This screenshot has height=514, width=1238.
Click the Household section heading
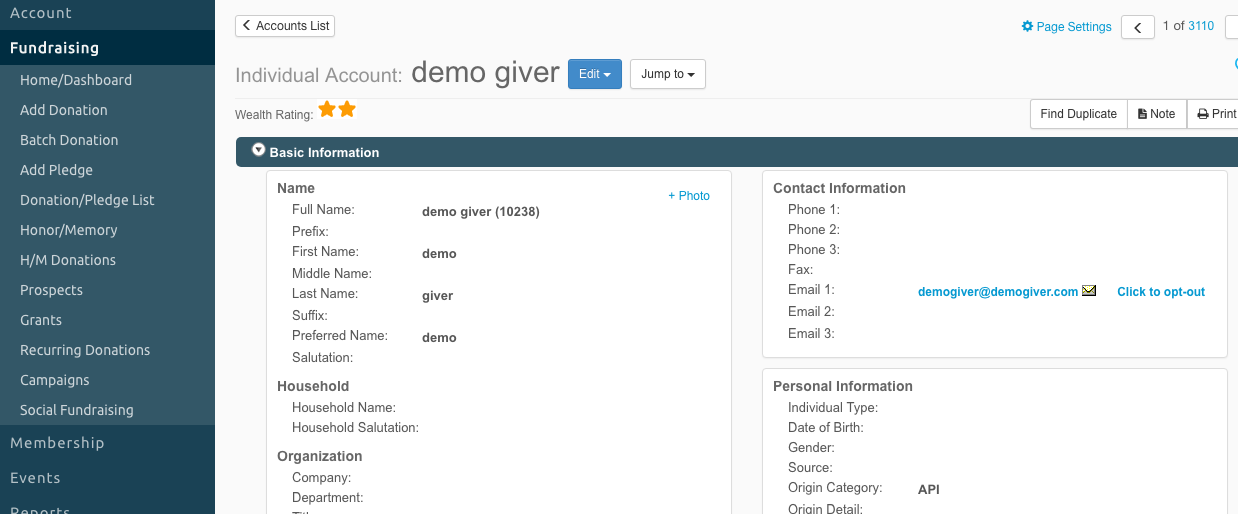[313, 386]
